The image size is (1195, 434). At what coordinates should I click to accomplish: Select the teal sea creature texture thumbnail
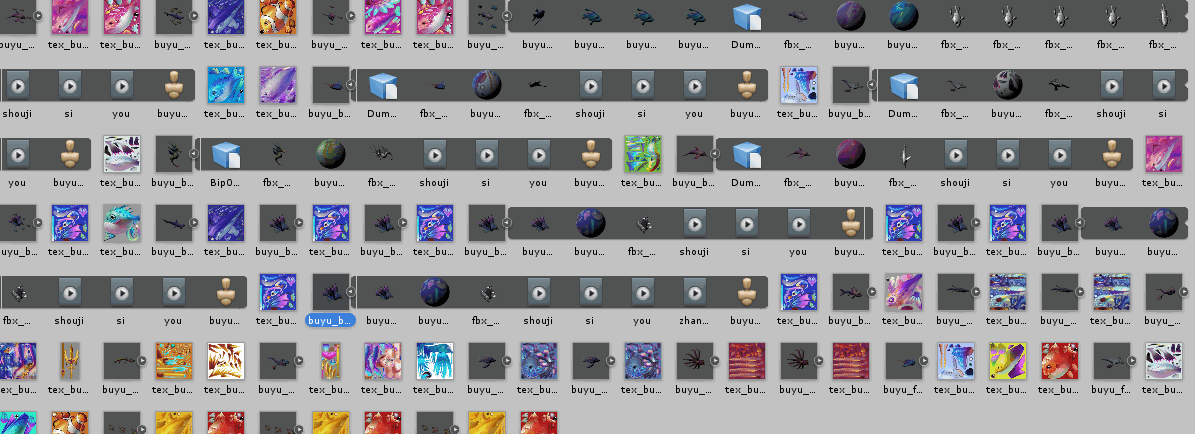click(122, 223)
